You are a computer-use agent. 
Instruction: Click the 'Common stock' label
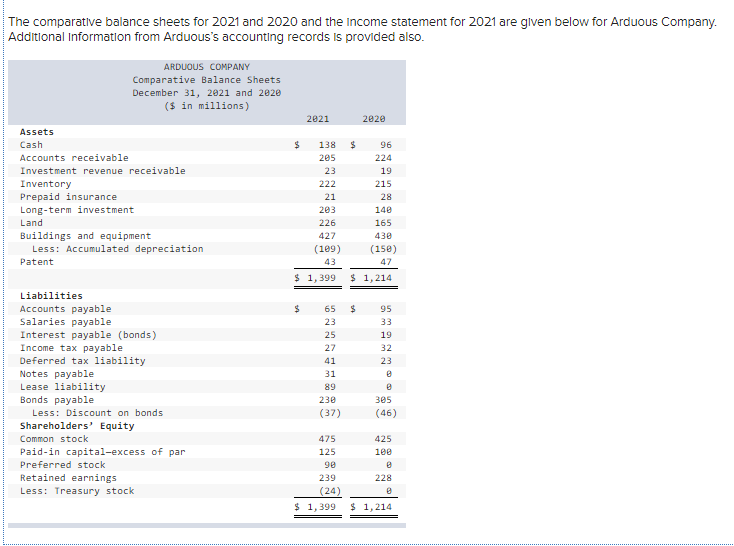pos(54,439)
